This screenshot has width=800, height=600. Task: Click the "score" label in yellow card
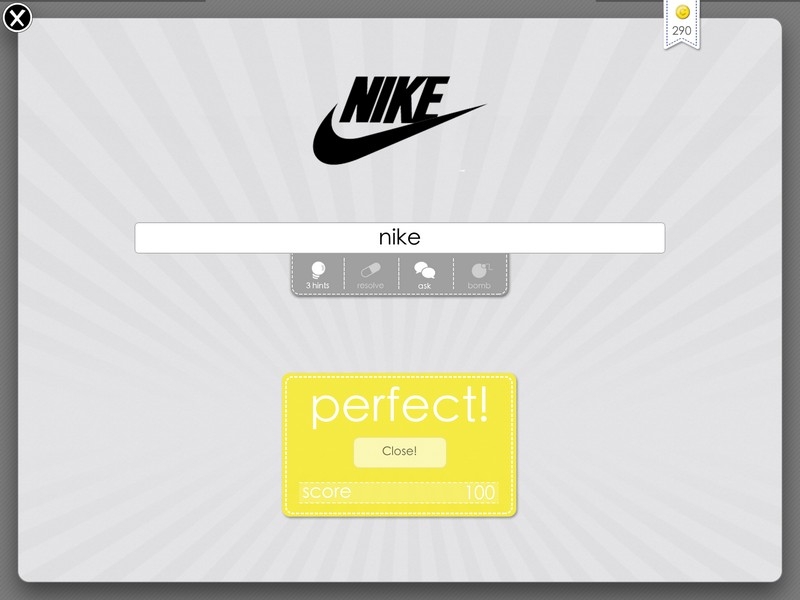tap(326, 492)
